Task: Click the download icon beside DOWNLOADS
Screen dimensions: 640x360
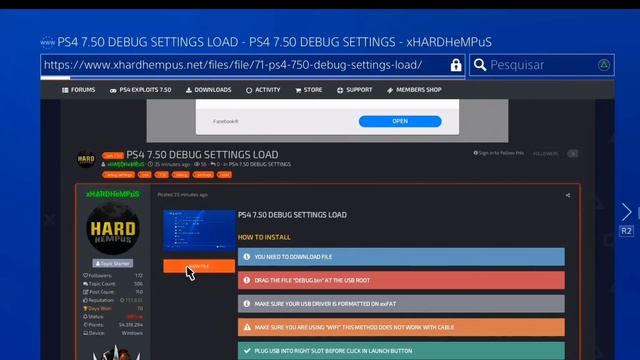Action: 189,90
